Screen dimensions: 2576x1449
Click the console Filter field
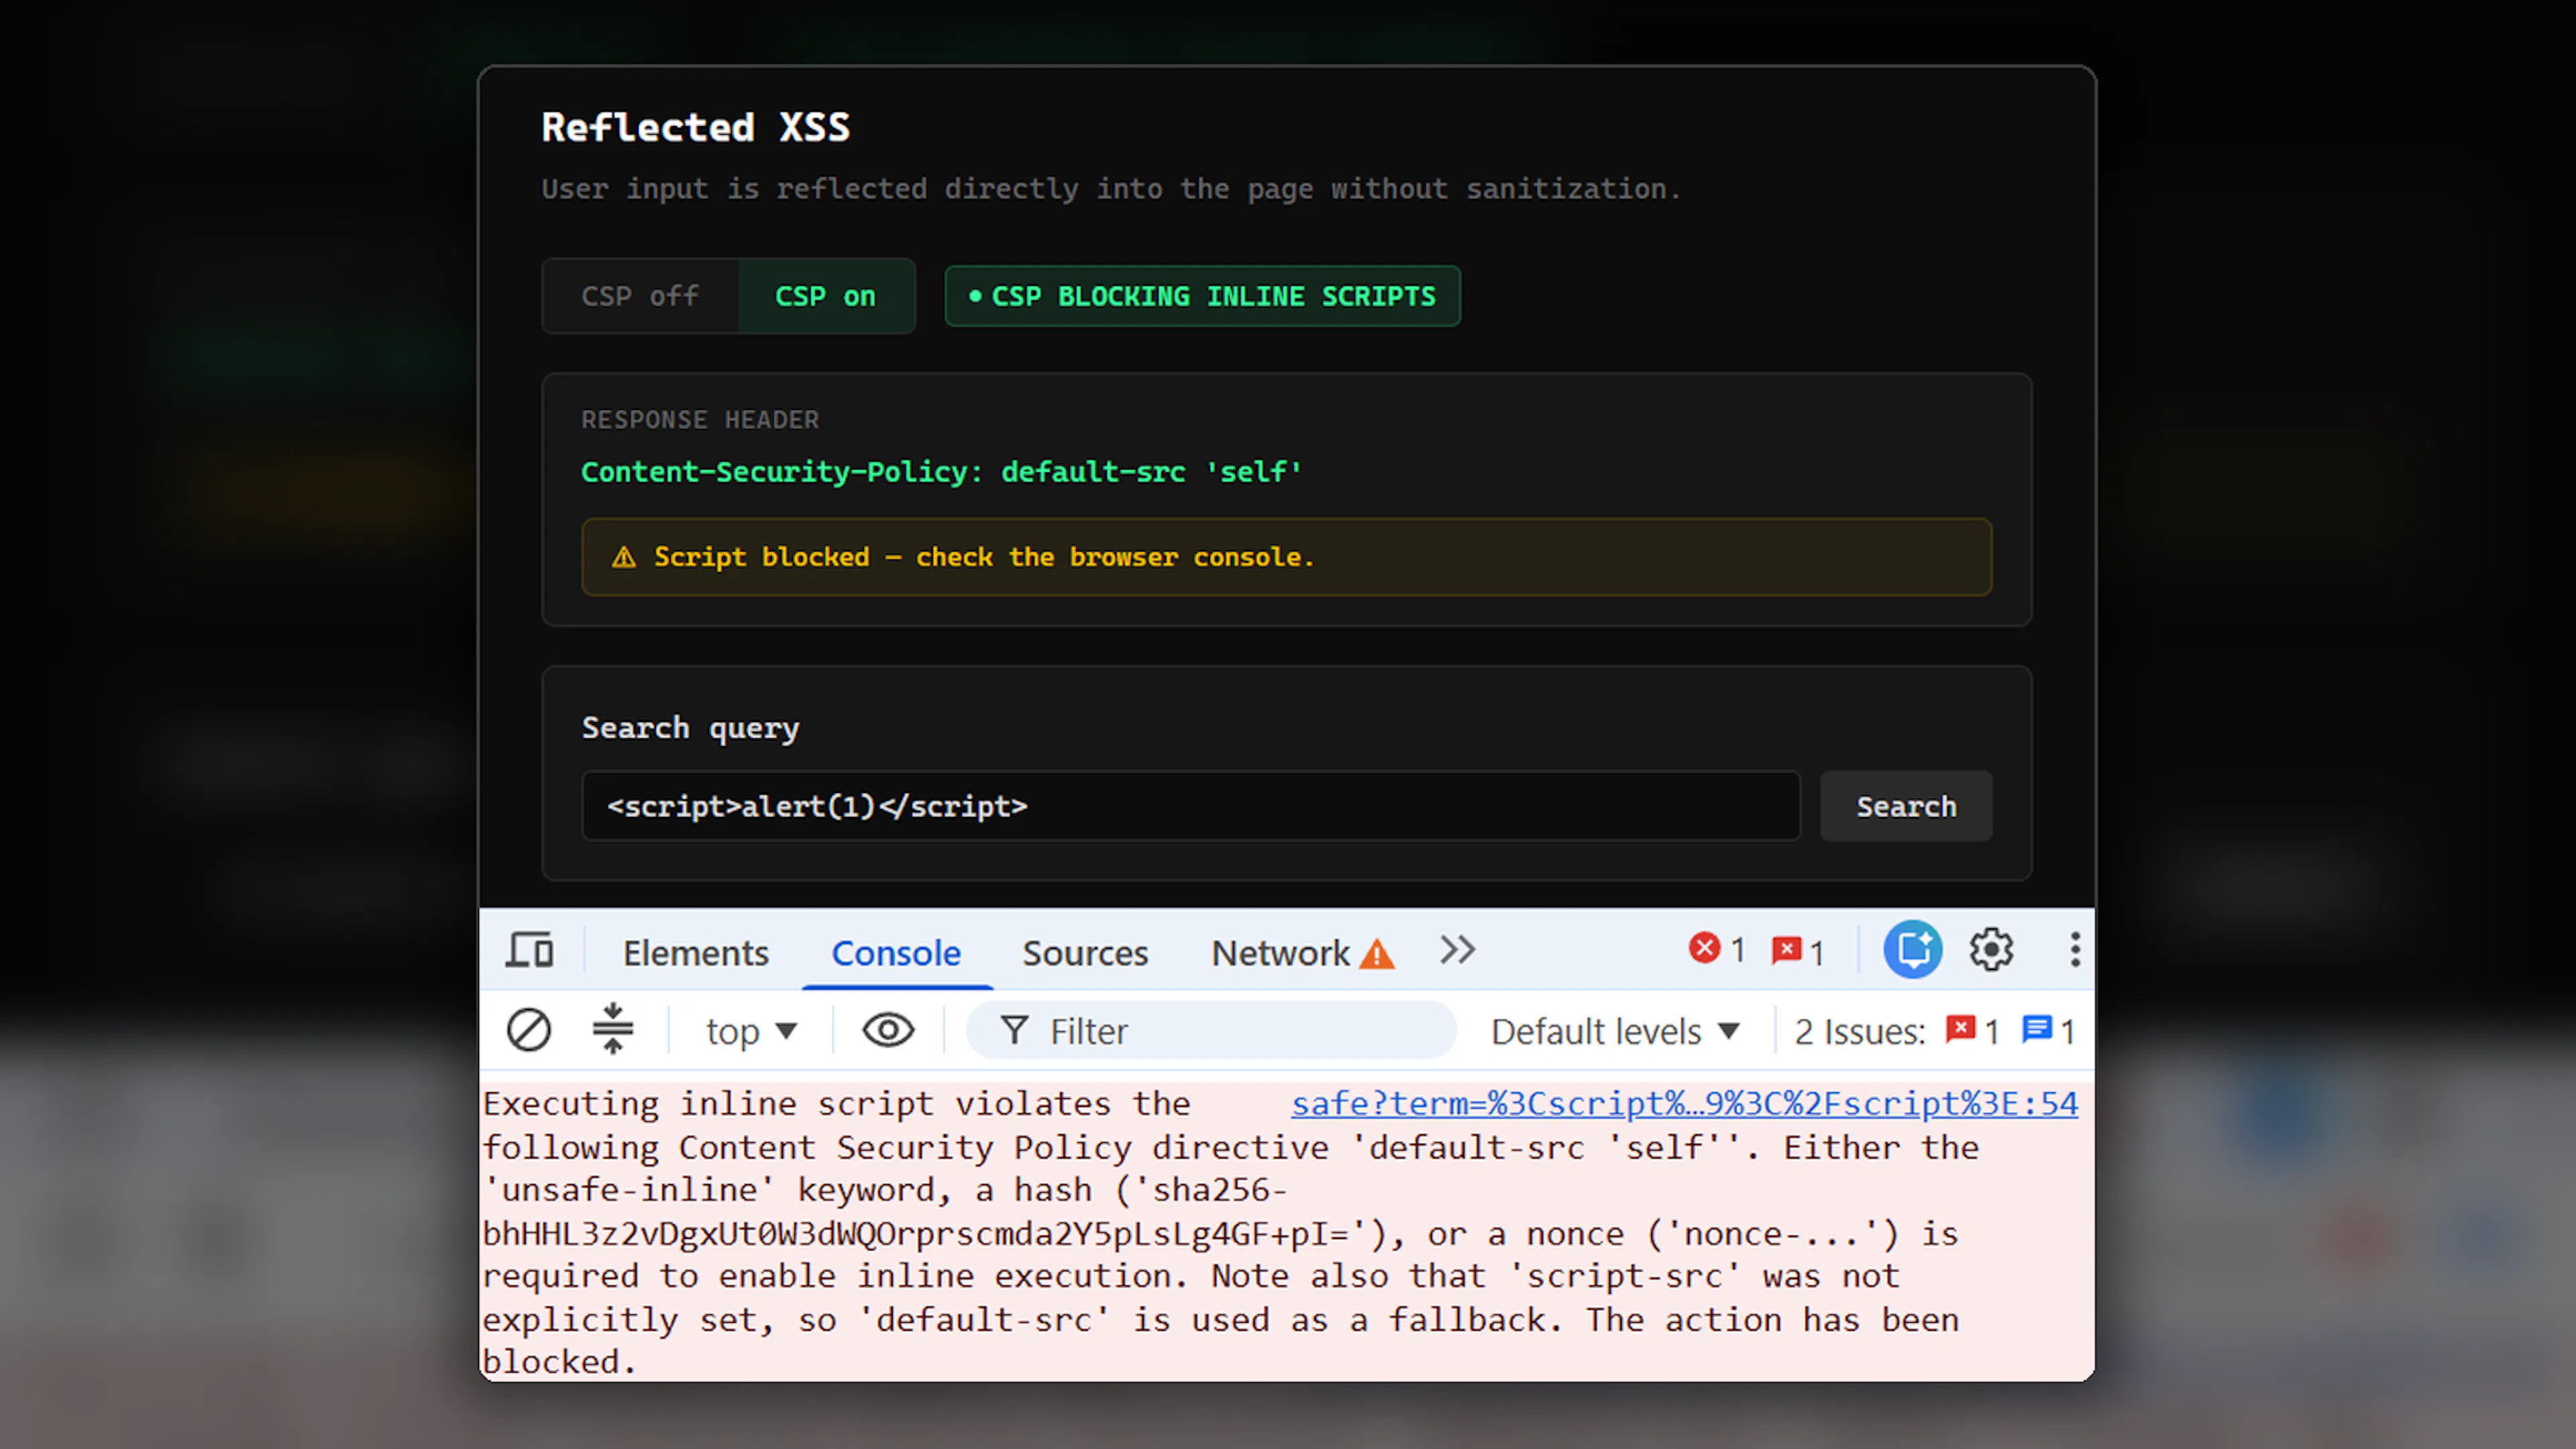pos(1211,1030)
